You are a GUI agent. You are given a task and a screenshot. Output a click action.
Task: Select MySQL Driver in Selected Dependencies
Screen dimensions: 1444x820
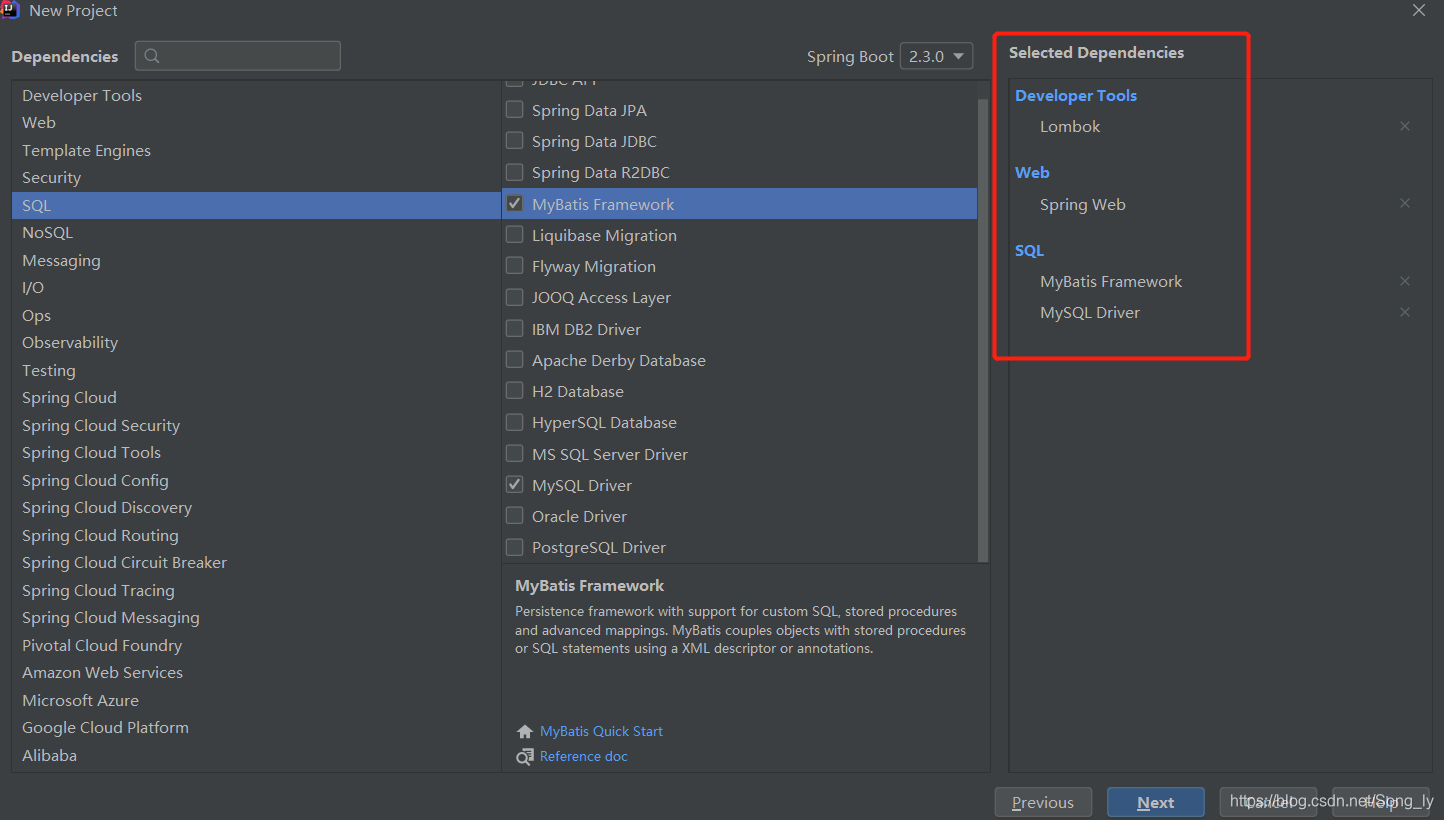pyautogui.click(x=1090, y=312)
